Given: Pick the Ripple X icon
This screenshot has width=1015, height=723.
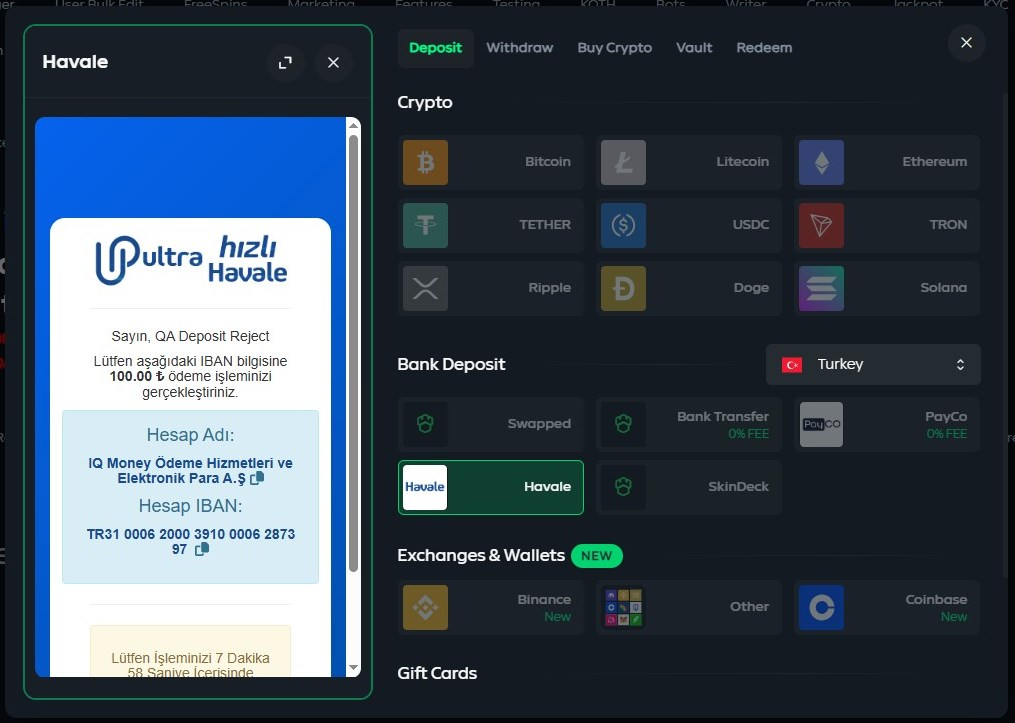Looking at the screenshot, I should (425, 288).
